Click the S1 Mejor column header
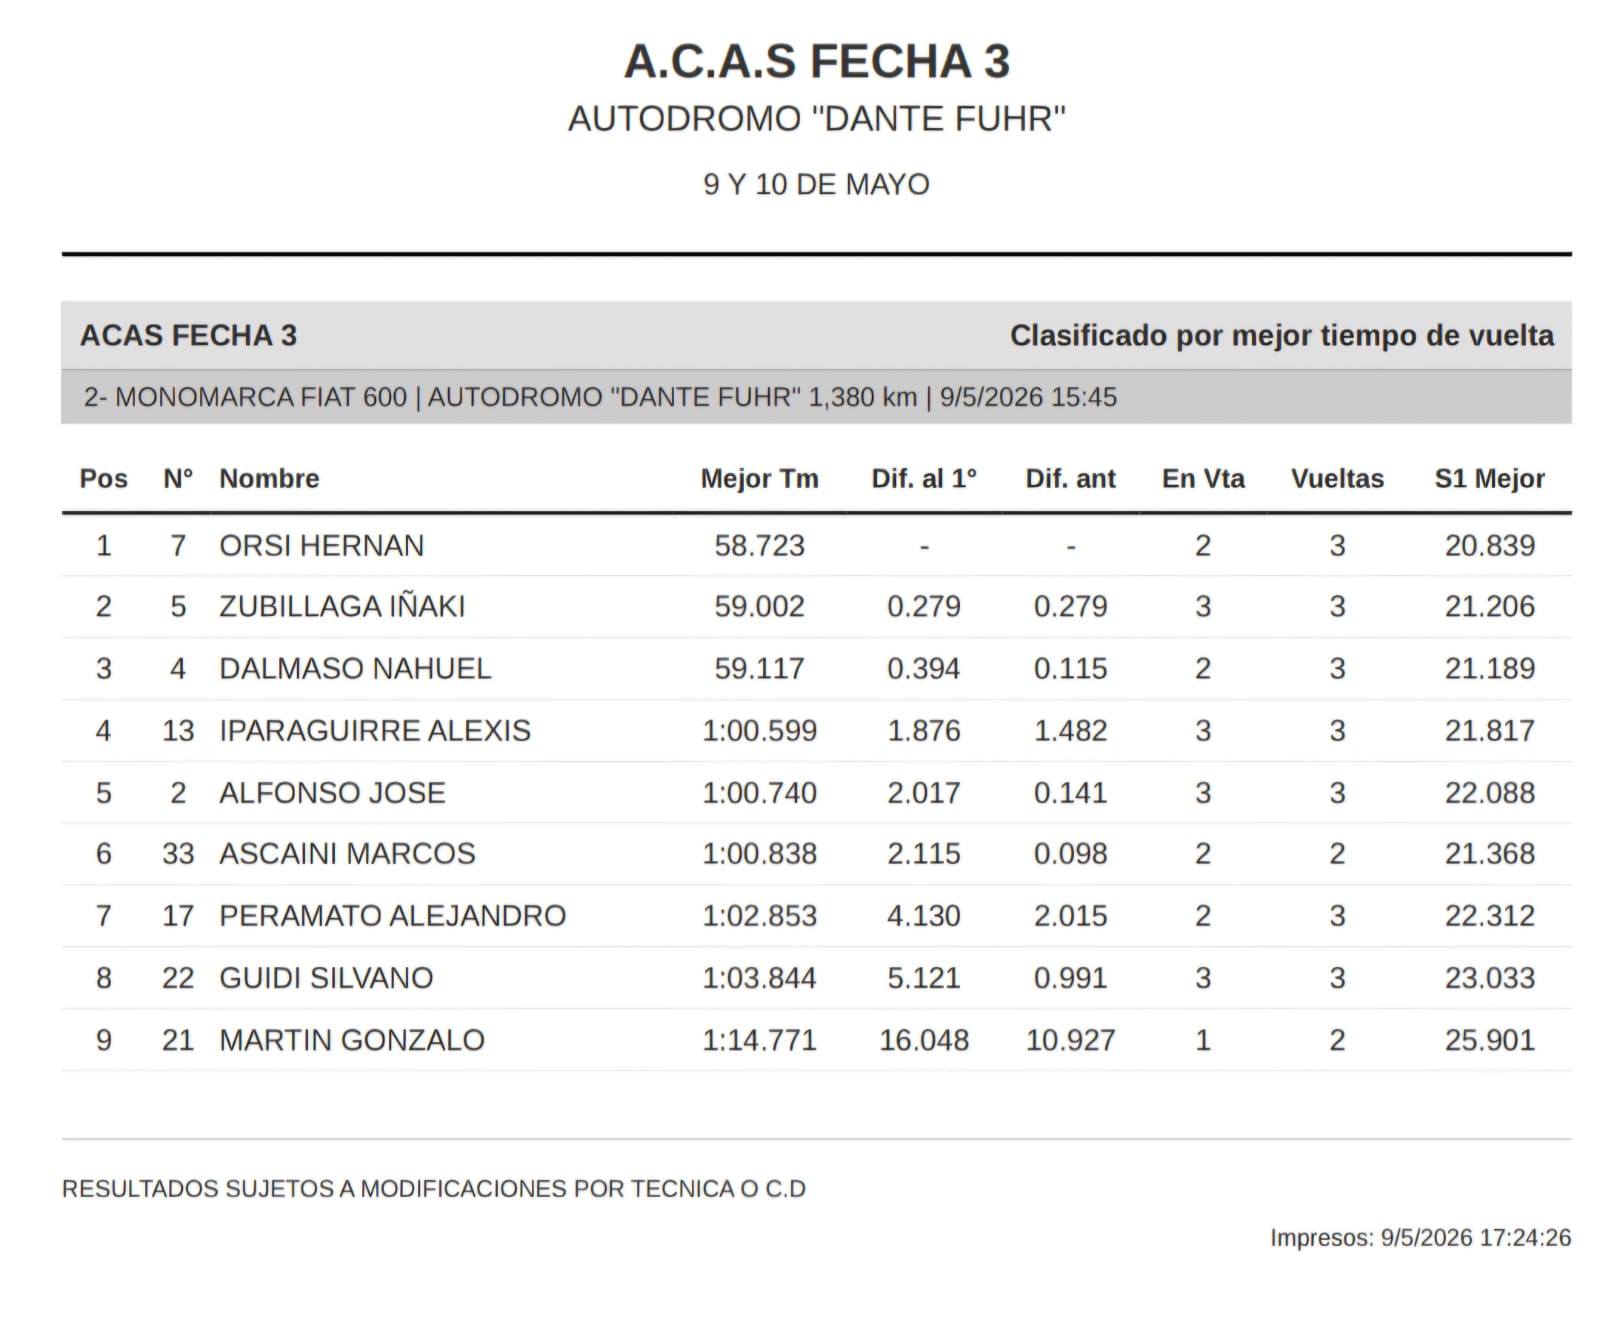The height and width of the screenshot is (1340, 1600). (x=1489, y=479)
